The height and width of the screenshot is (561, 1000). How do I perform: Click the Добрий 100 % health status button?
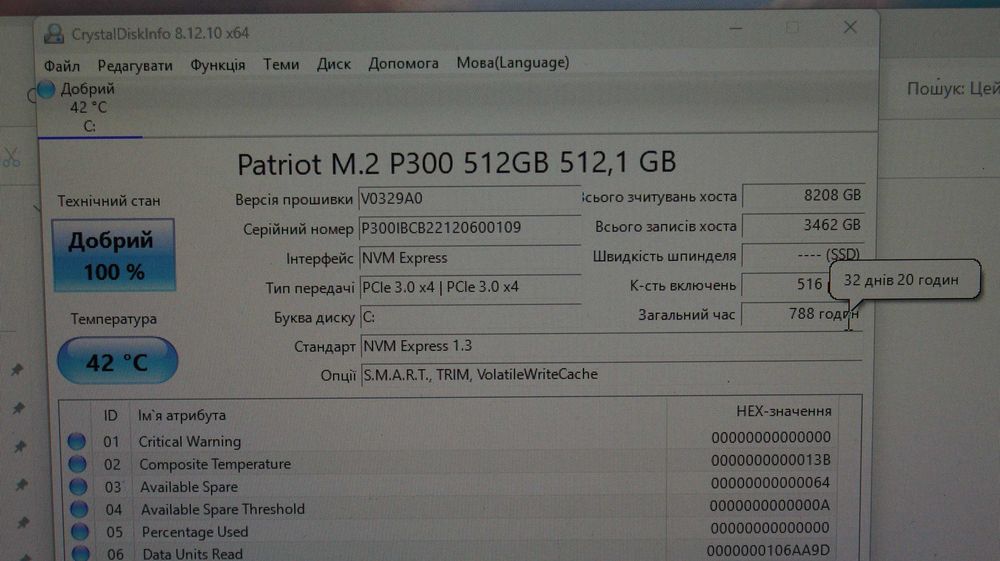point(114,256)
